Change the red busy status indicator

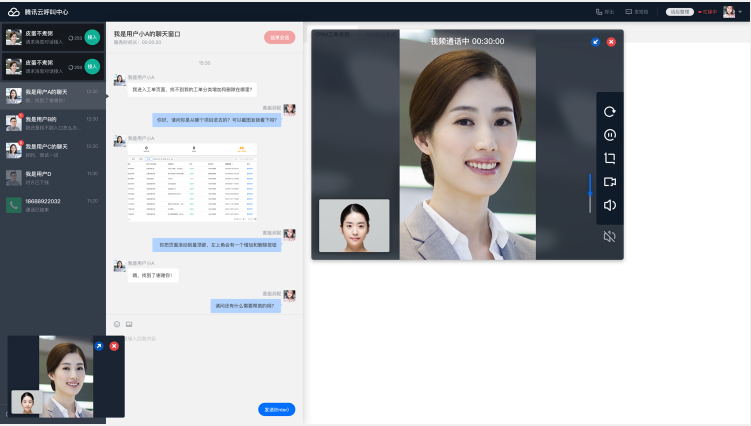707,12
